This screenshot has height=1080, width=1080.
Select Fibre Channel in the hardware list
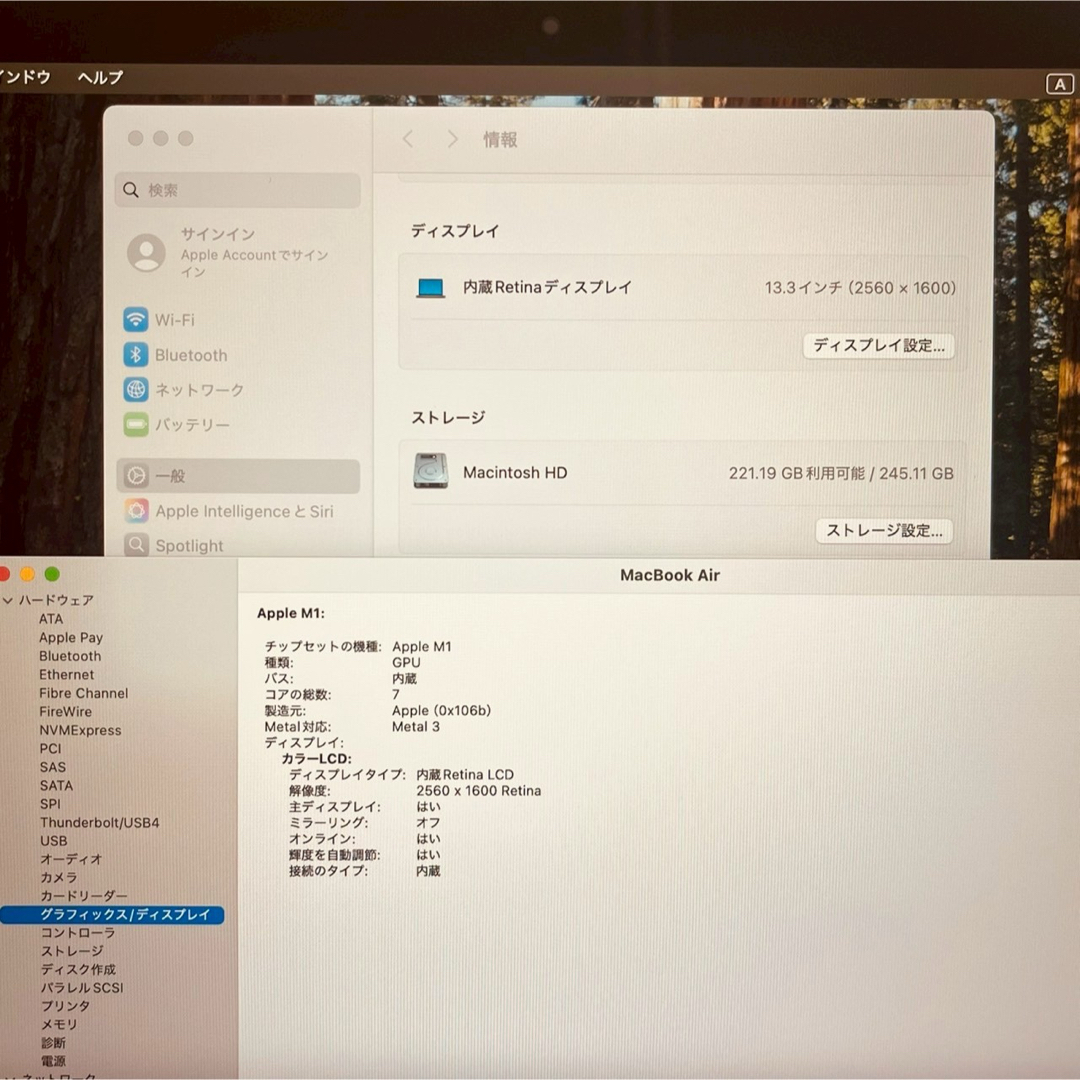click(x=83, y=694)
